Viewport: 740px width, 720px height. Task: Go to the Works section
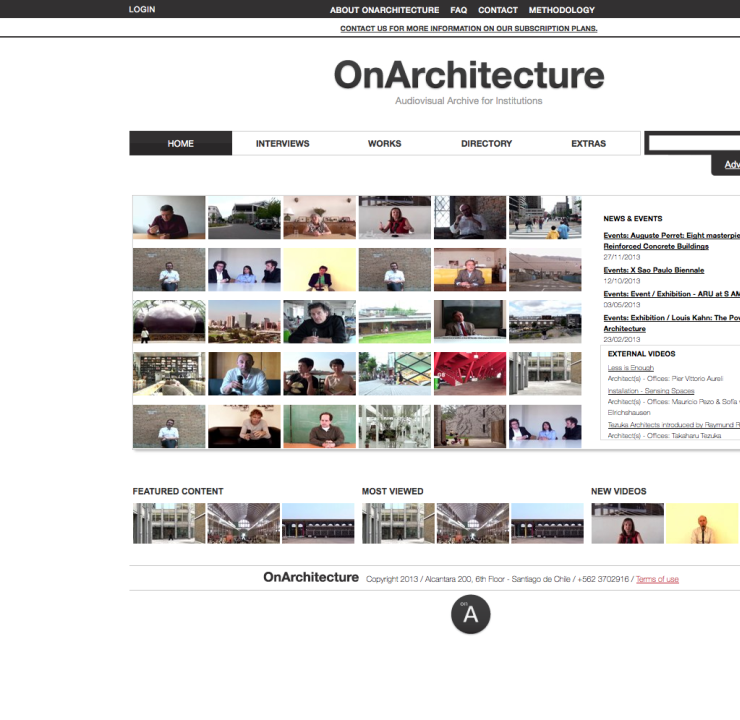(x=384, y=144)
